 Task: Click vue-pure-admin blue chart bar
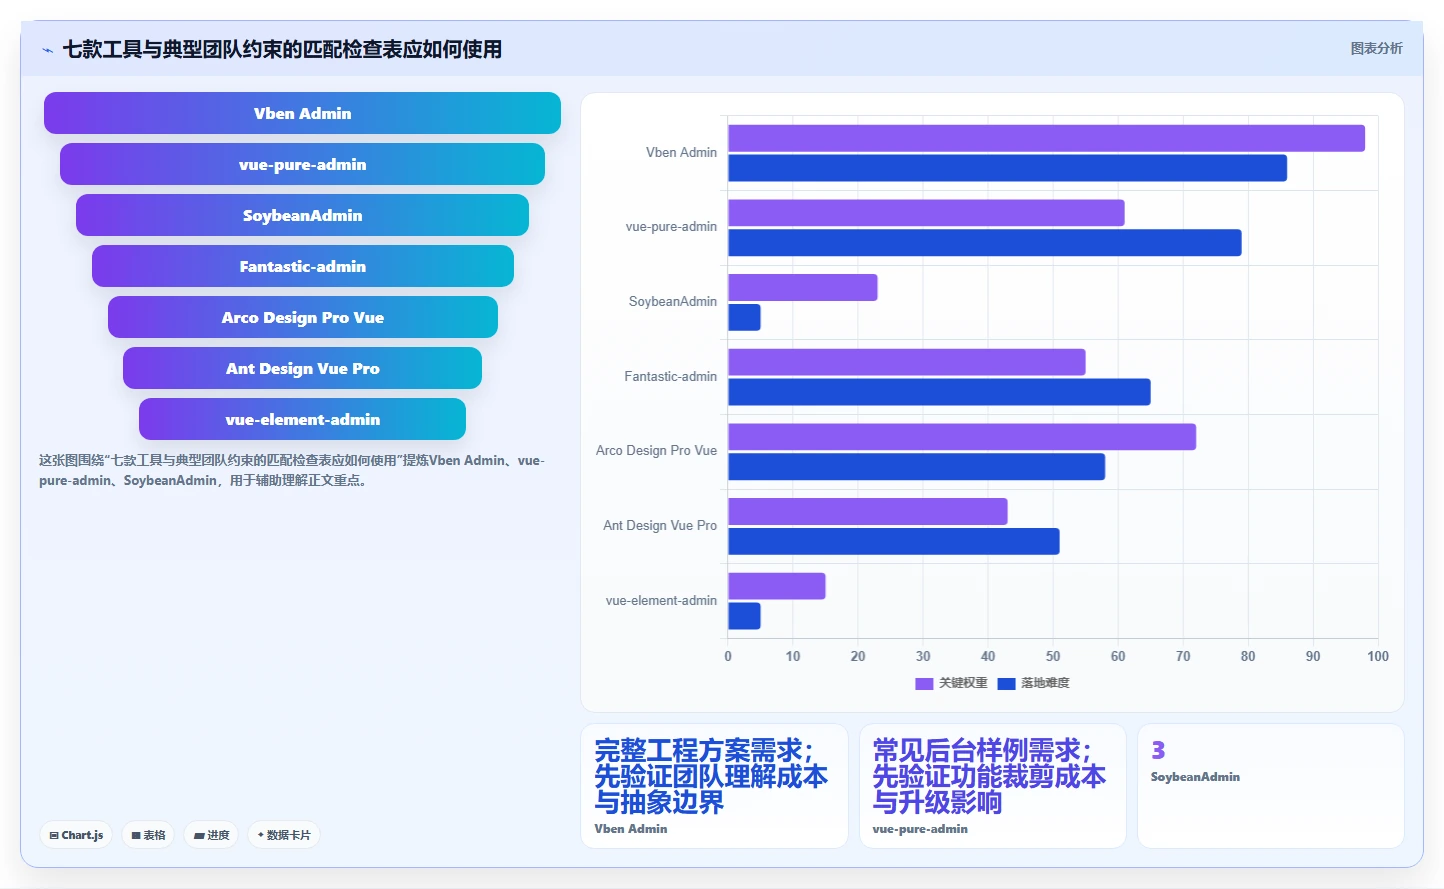point(985,243)
